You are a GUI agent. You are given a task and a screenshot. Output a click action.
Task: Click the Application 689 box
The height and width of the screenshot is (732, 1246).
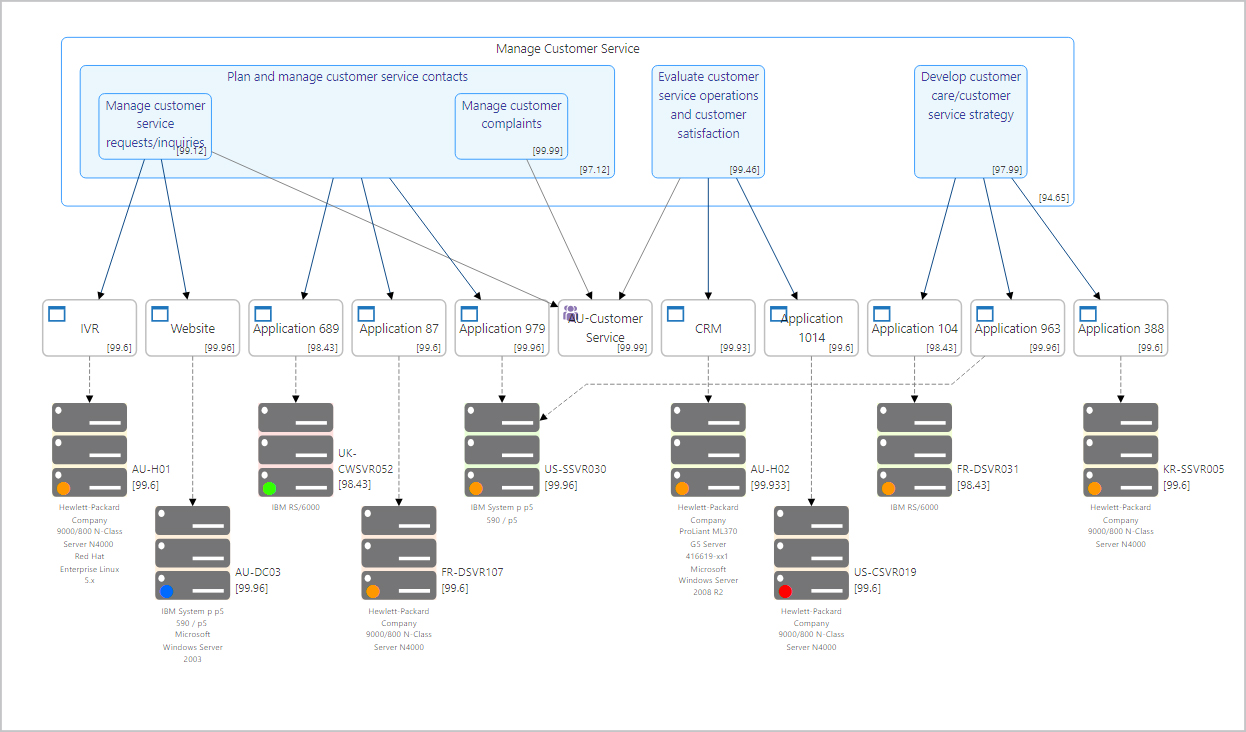click(x=296, y=329)
